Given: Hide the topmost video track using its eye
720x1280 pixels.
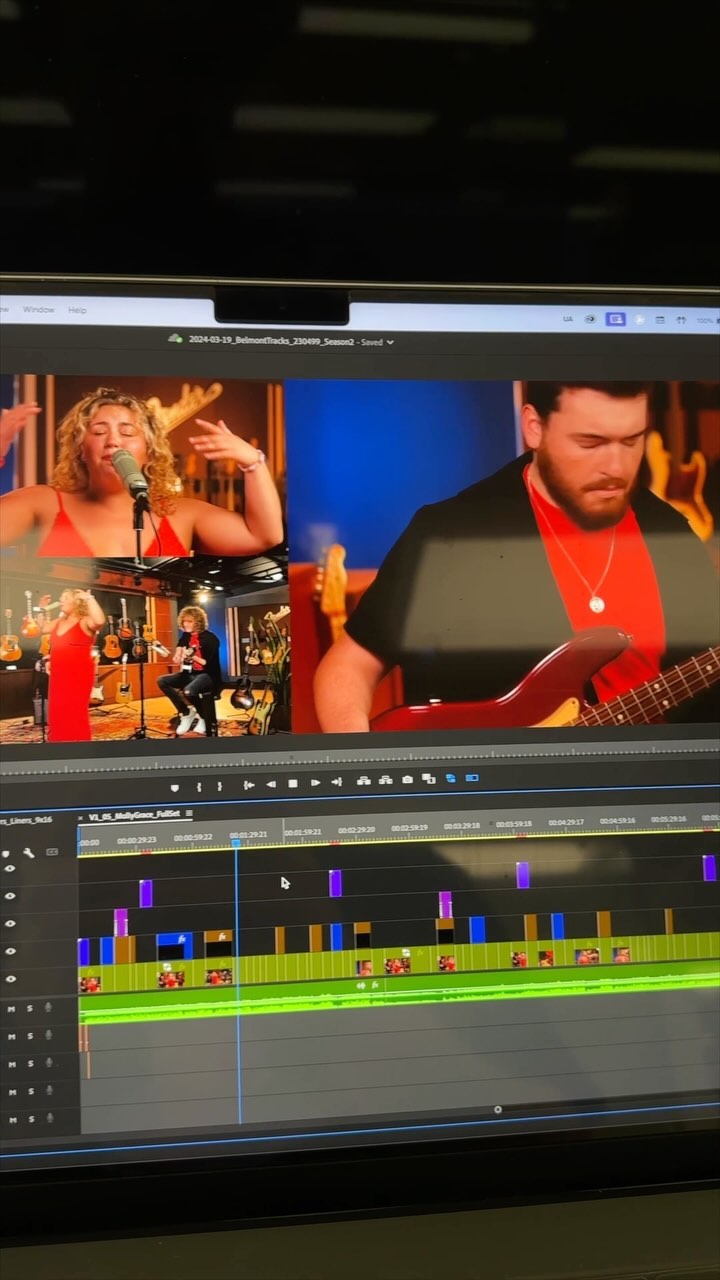Looking at the screenshot, I should 11,869.
